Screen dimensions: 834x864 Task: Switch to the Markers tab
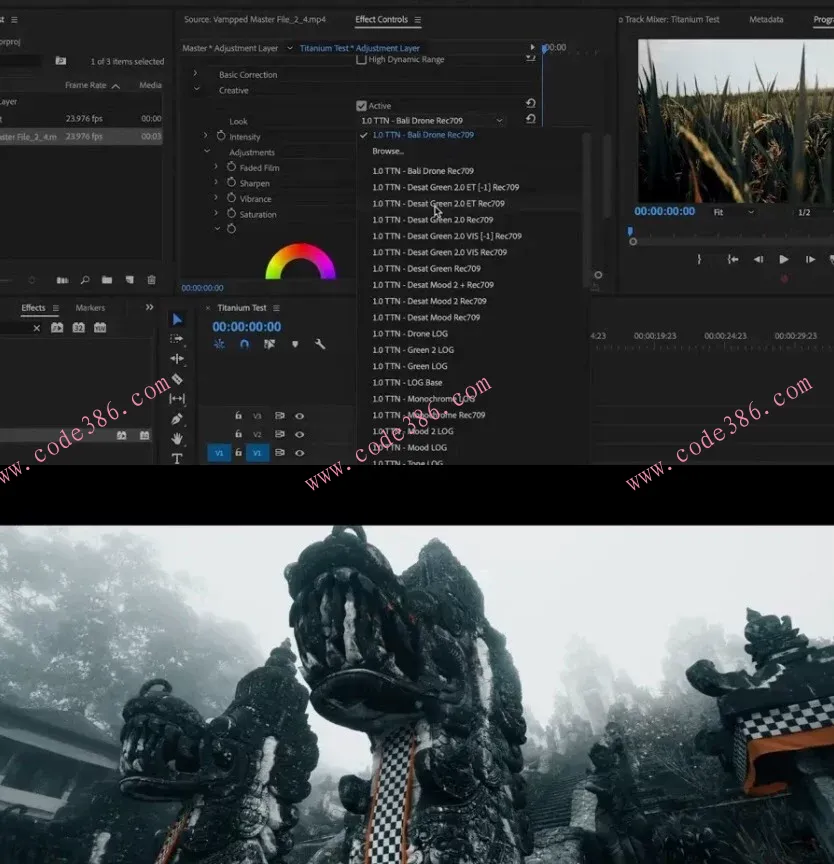click(x=90, y=308)
